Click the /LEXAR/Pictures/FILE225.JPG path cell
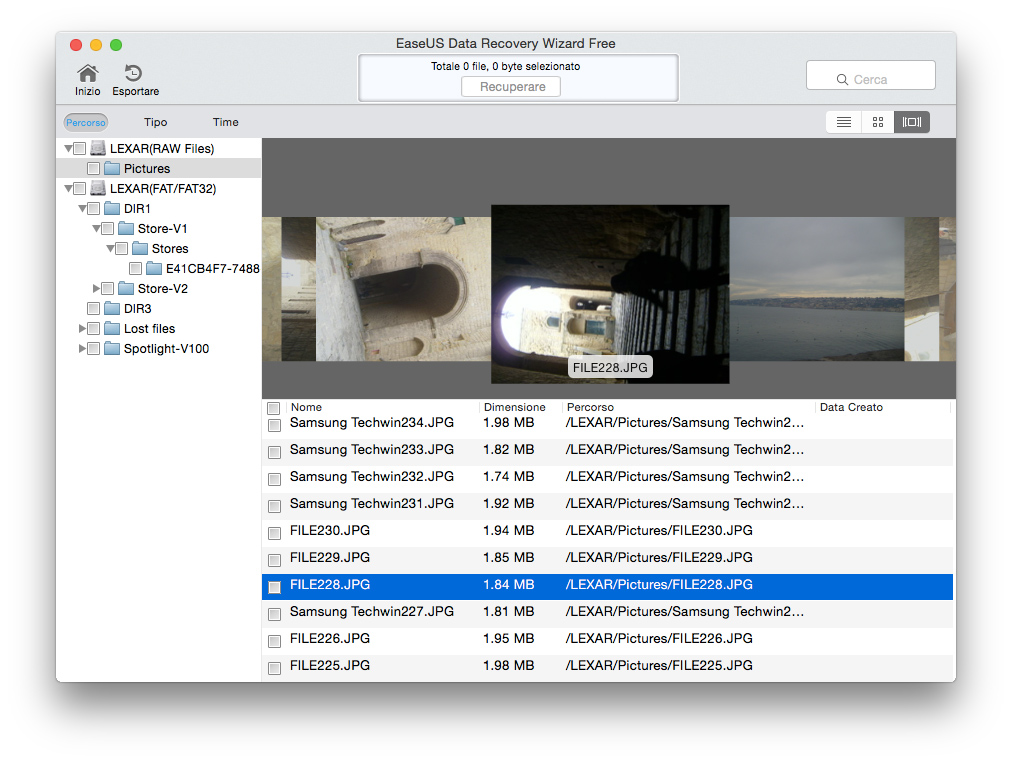 click(x=659, y=665)
